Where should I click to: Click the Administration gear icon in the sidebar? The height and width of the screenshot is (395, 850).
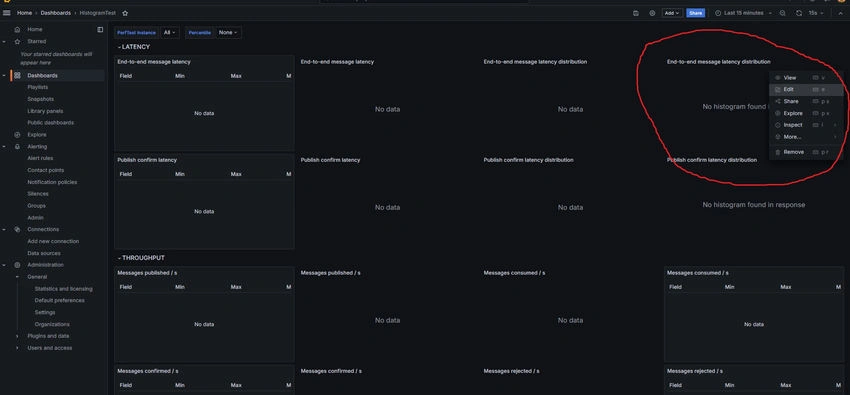[x=17, y=265]
